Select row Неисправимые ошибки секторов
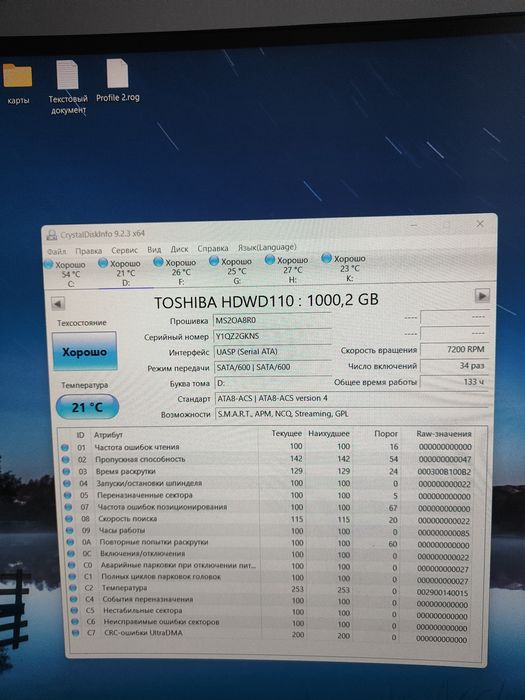This screenshot has height=700, width=525. tap(271, 623)
